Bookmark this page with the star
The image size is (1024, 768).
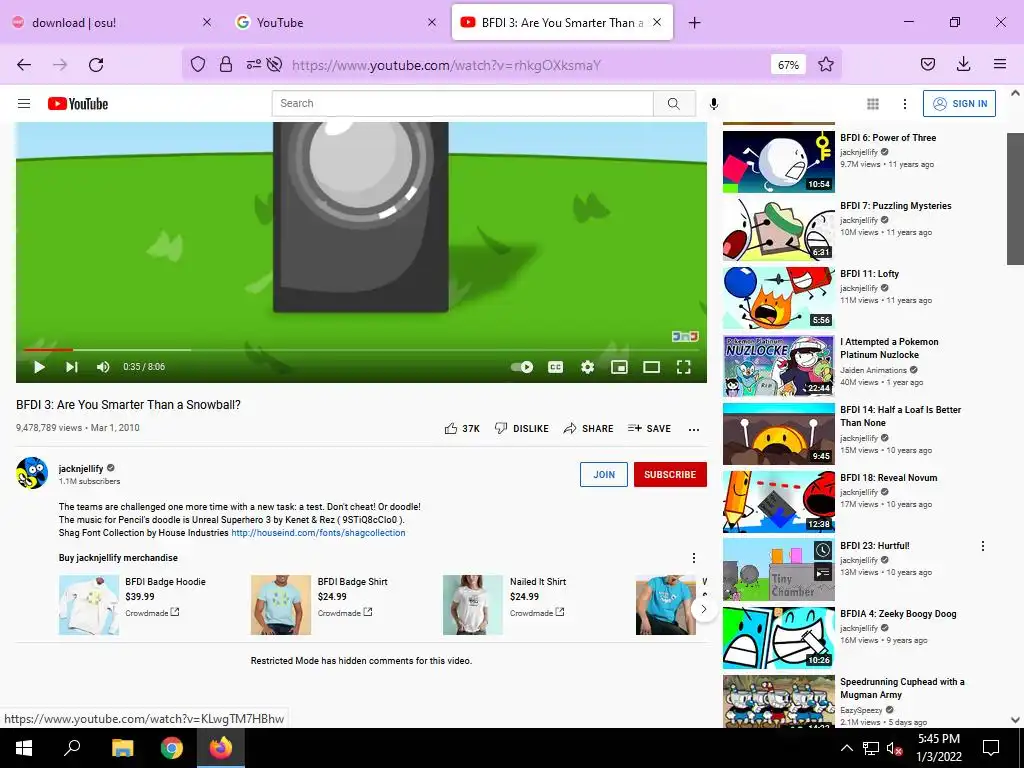click(826, 65)
